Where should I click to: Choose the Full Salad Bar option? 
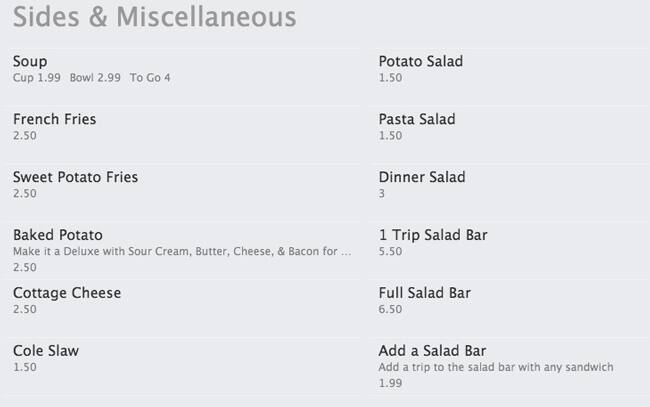click(x=424, y=294)
